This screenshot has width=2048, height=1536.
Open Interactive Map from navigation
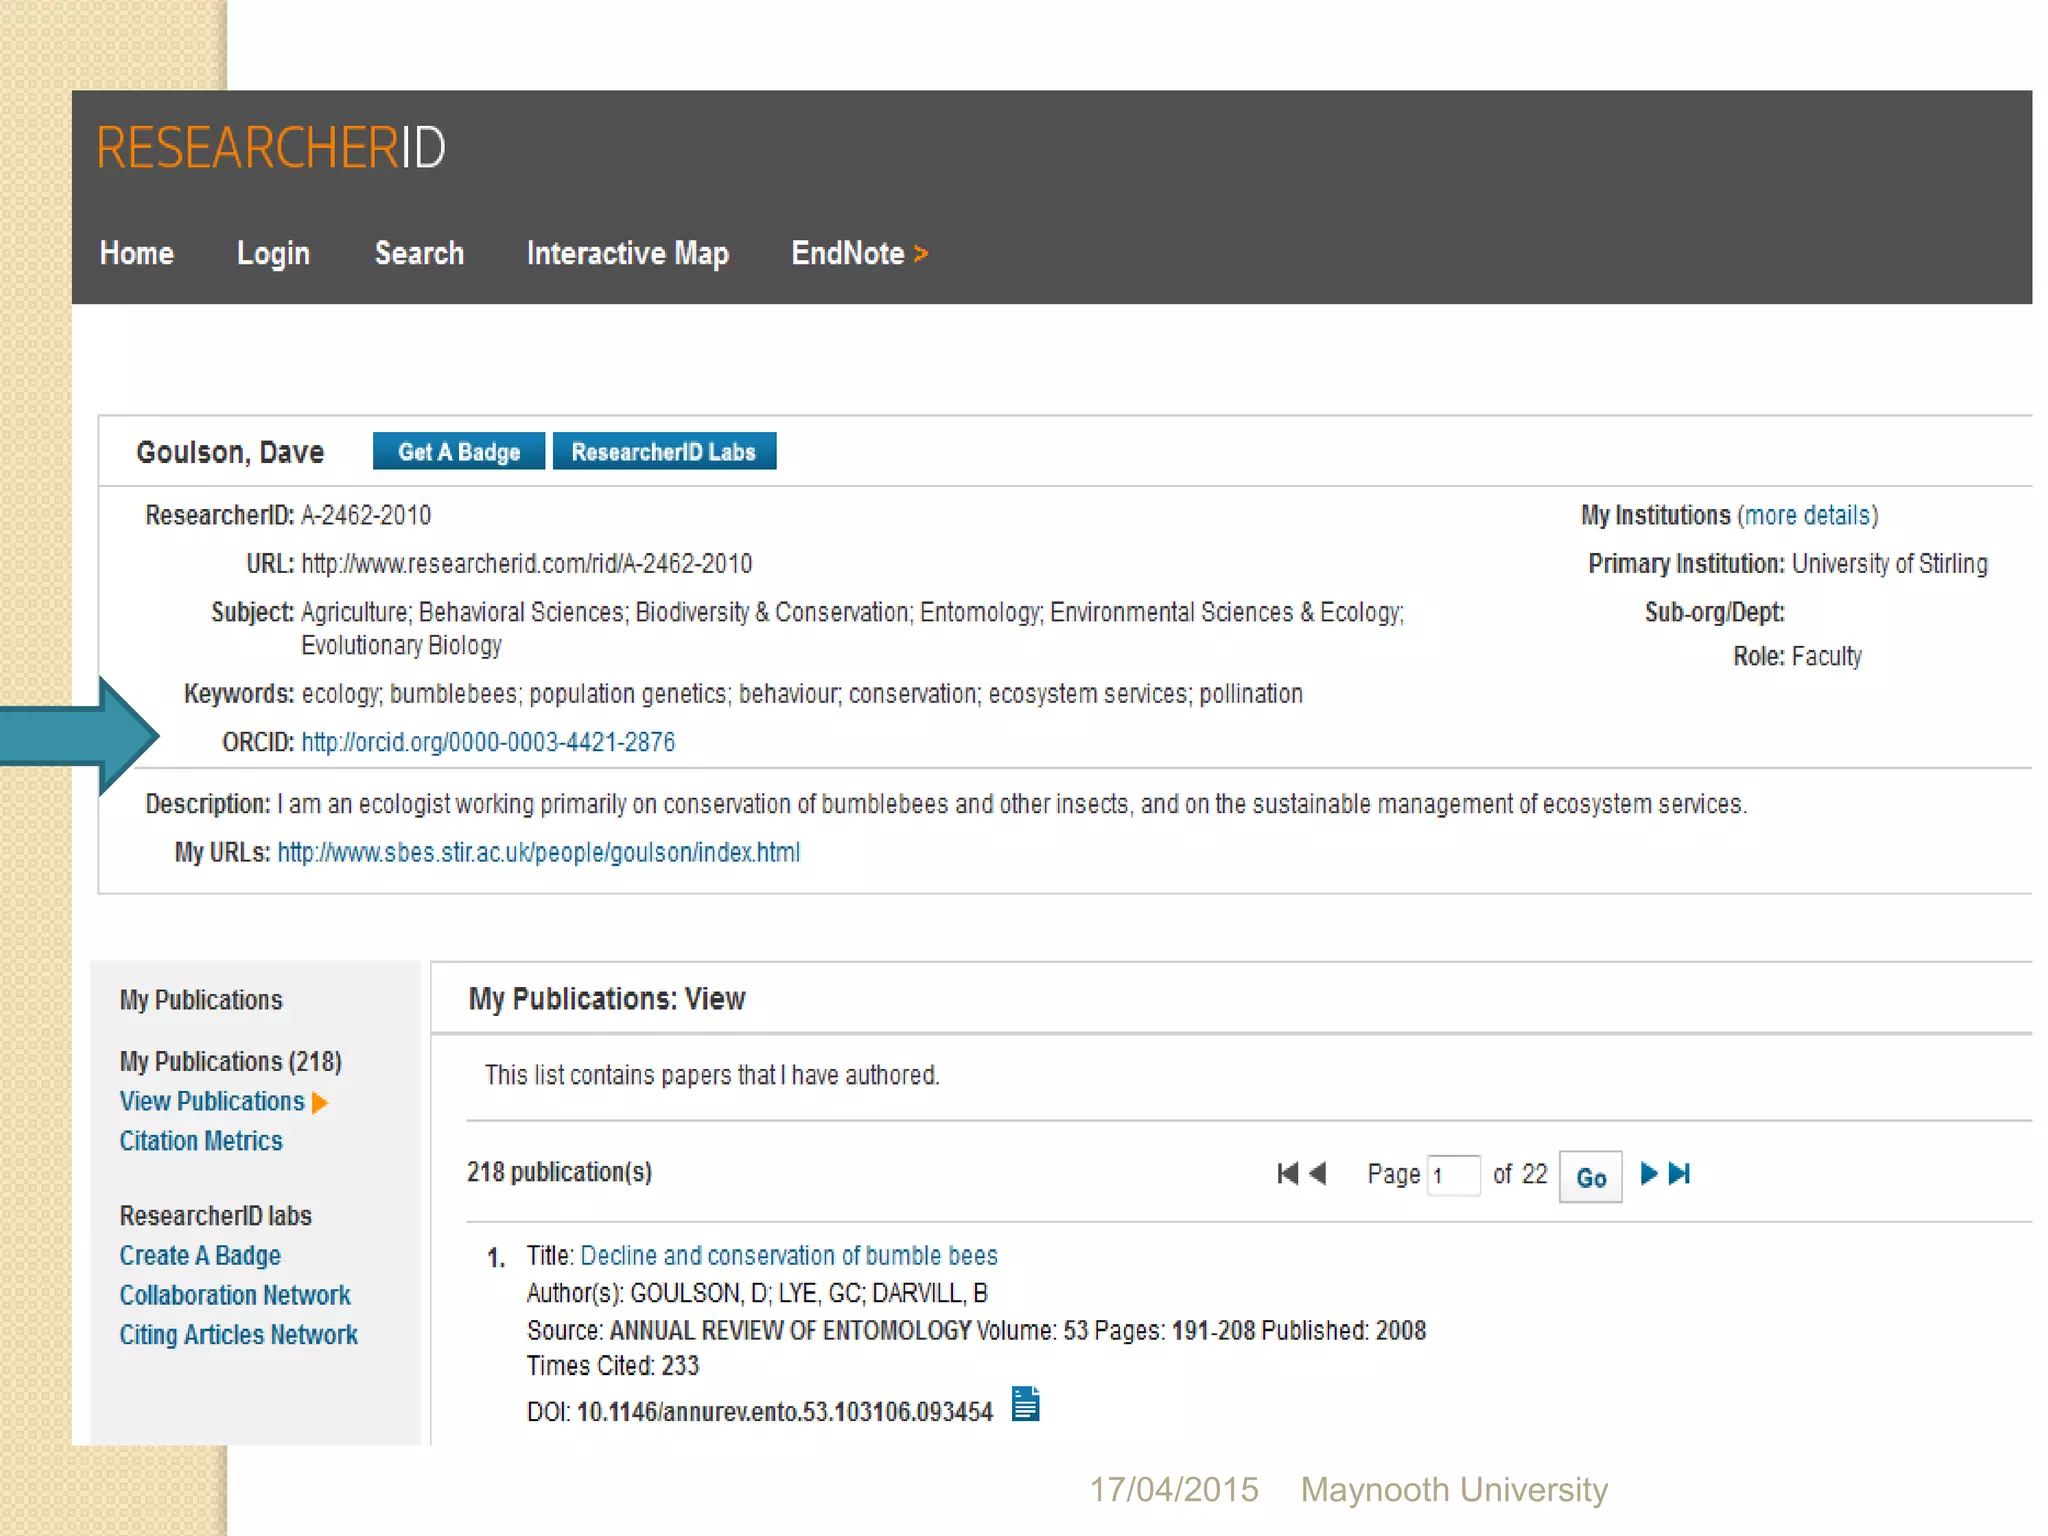(x=627, y=254)
